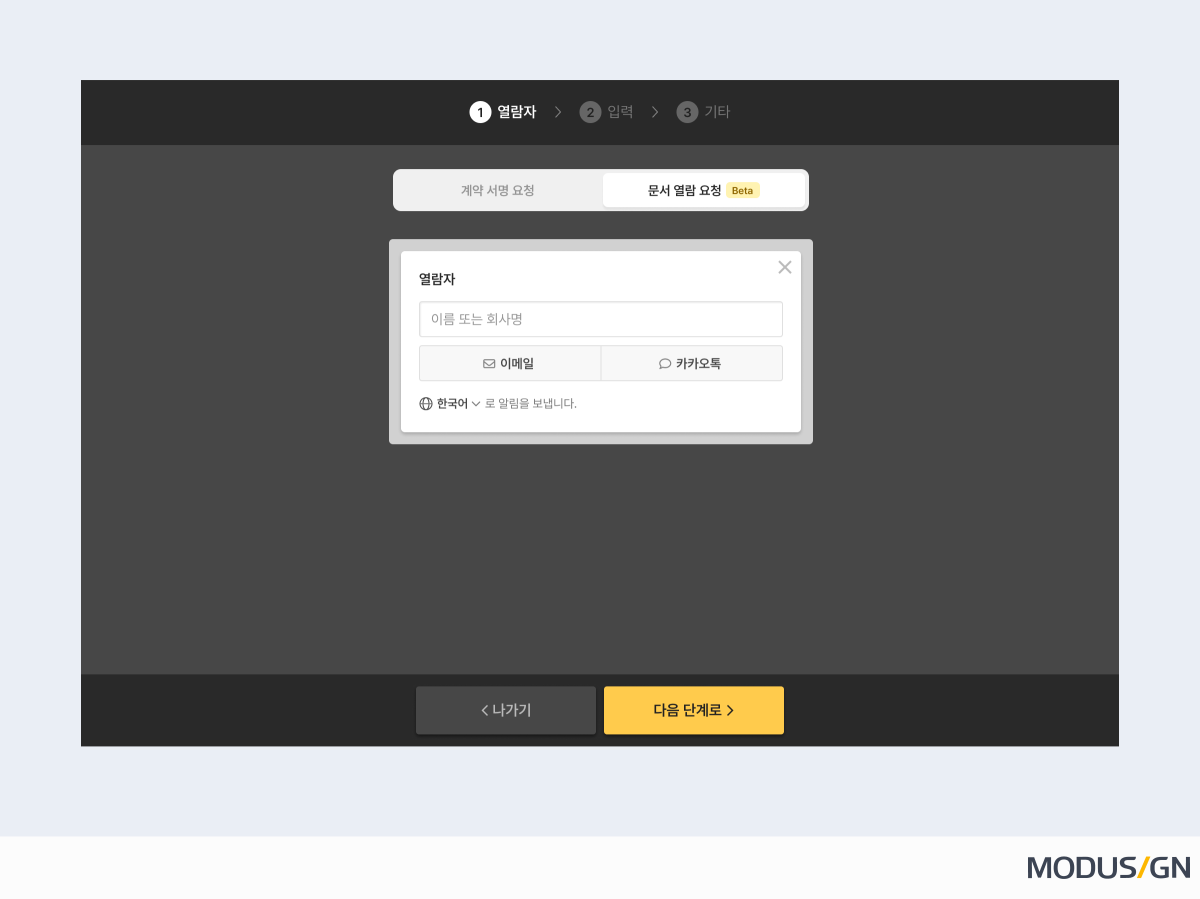This screenshot has height=899, width=1200.
Task: Select the 문서 열람 요청 tab
Action: tap(684, 190)
